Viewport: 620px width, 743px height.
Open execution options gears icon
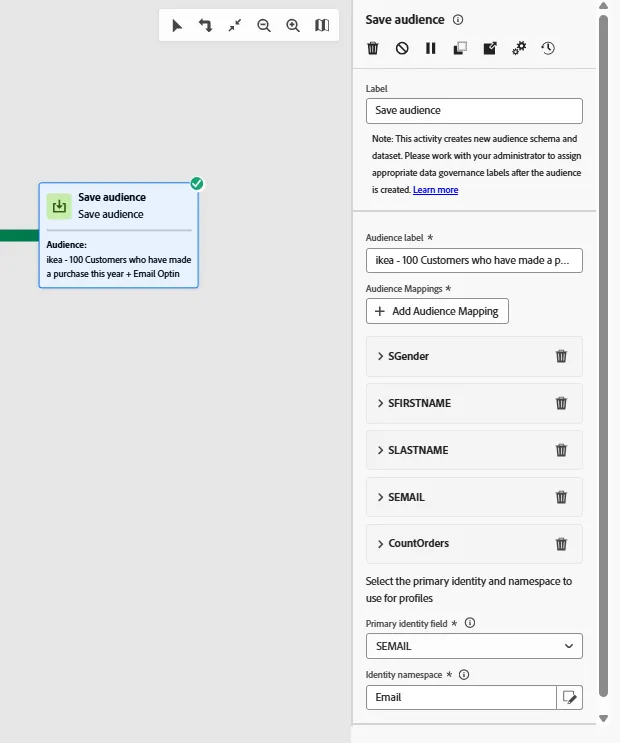(x=519, y=48)
